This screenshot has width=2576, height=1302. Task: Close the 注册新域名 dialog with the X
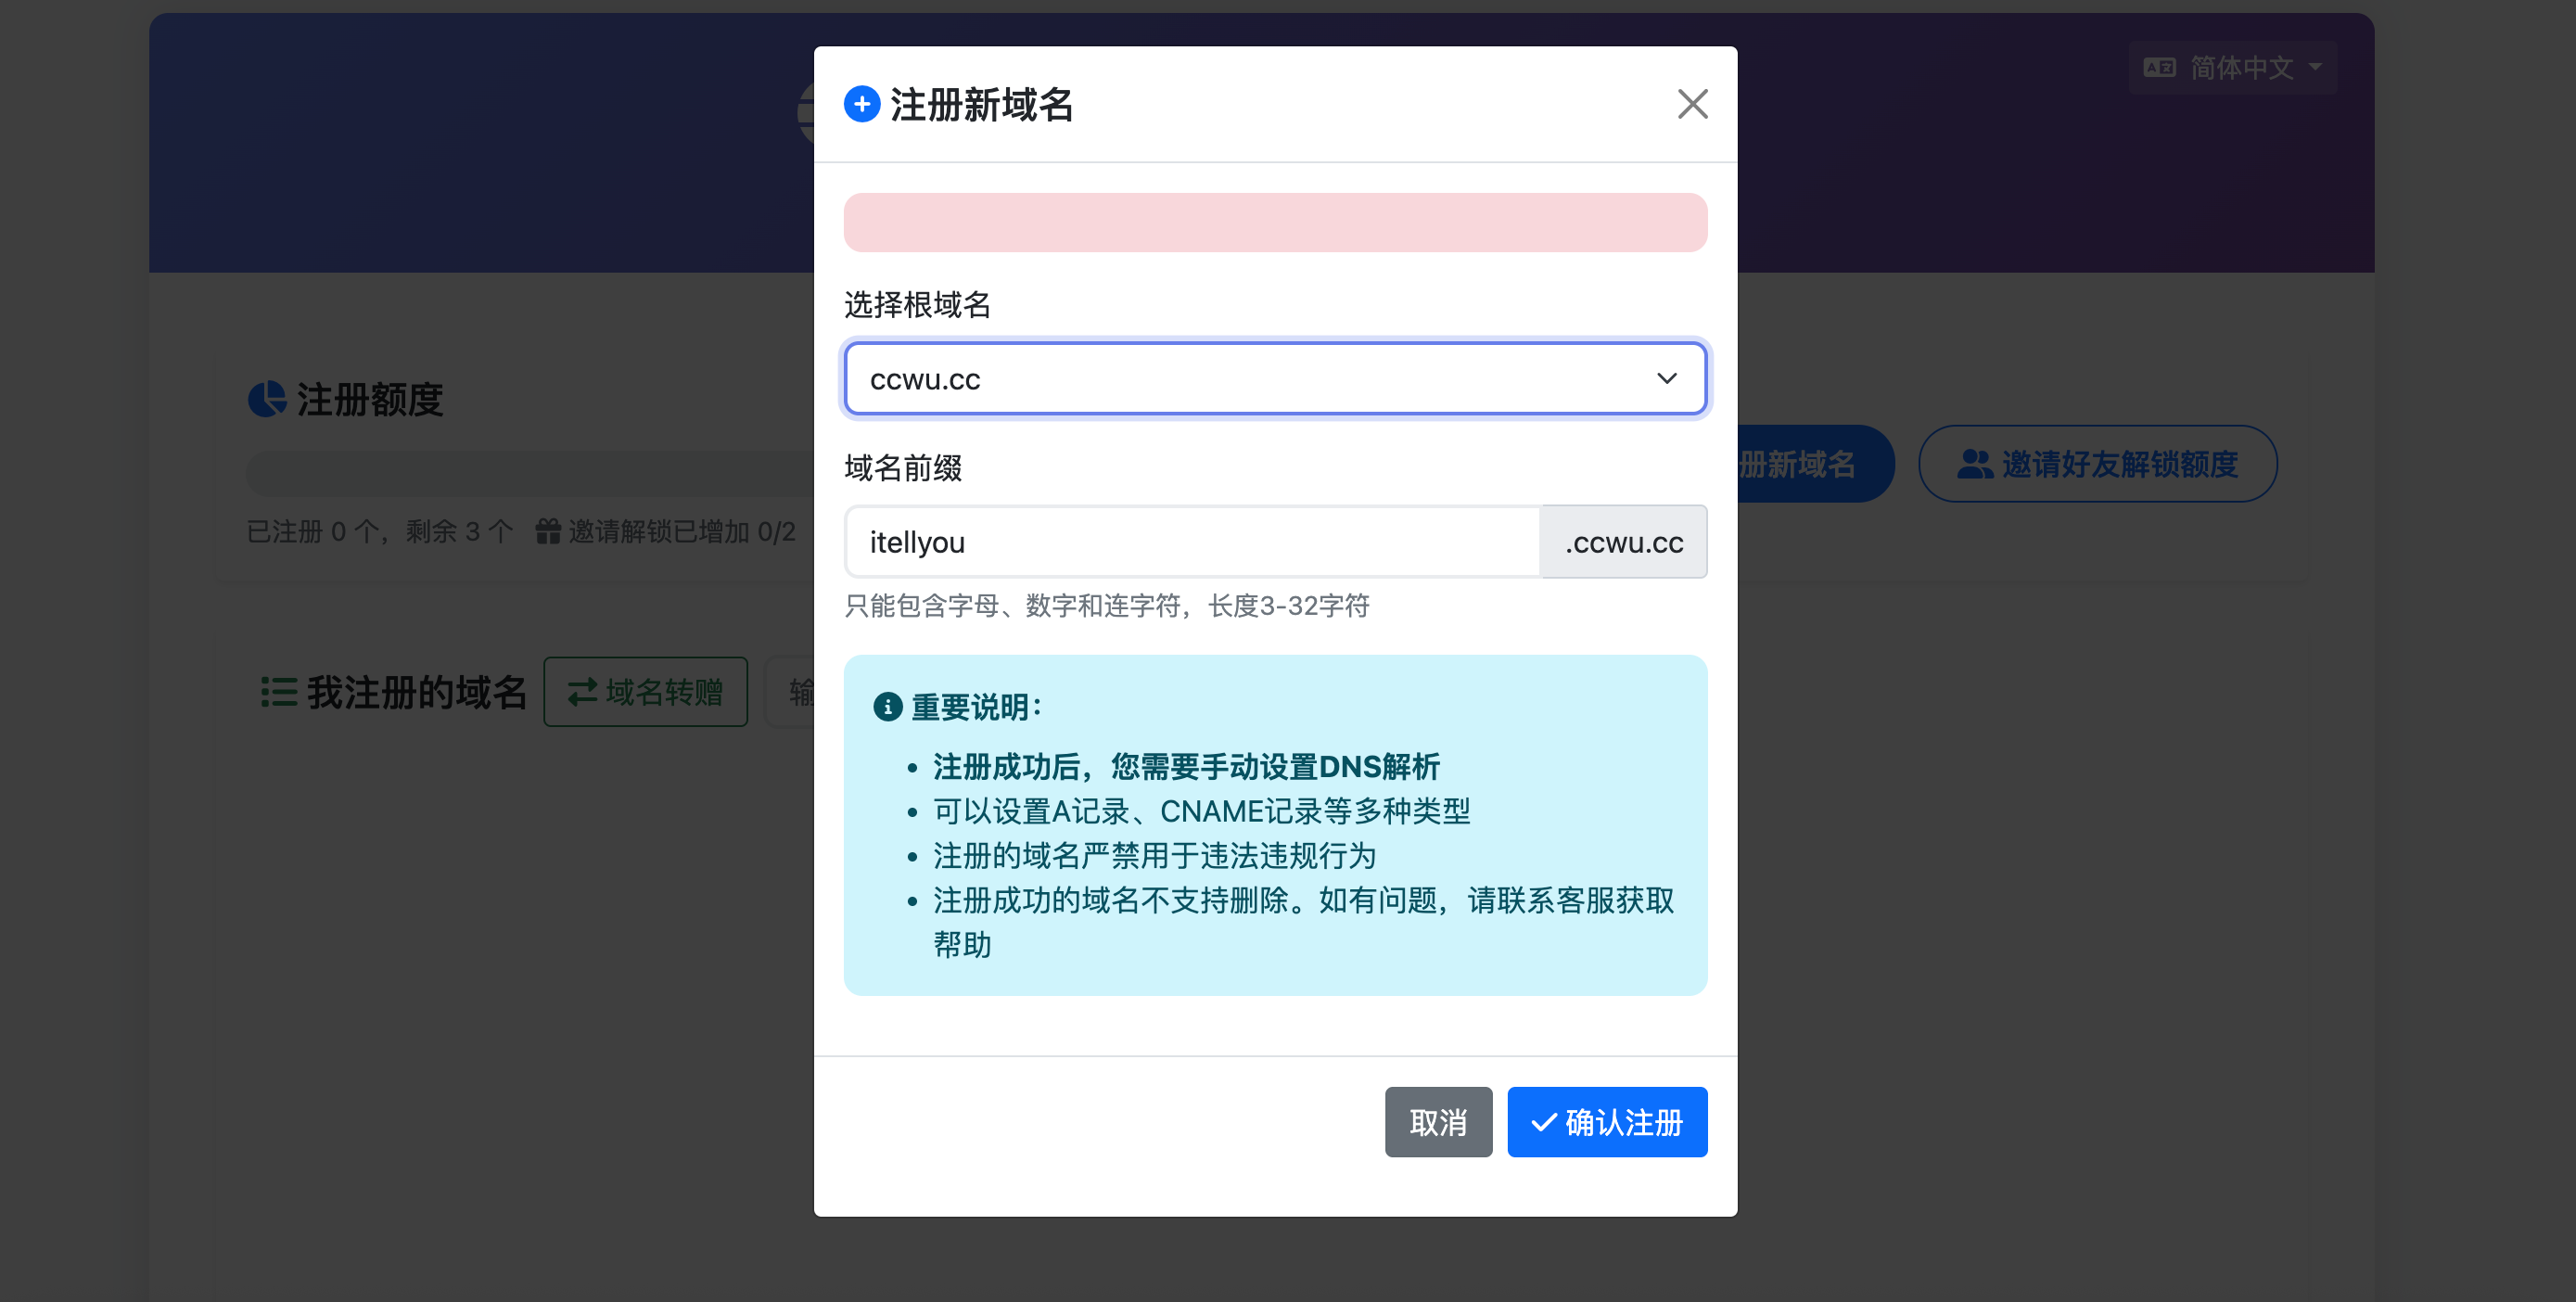pos(1692,104)
